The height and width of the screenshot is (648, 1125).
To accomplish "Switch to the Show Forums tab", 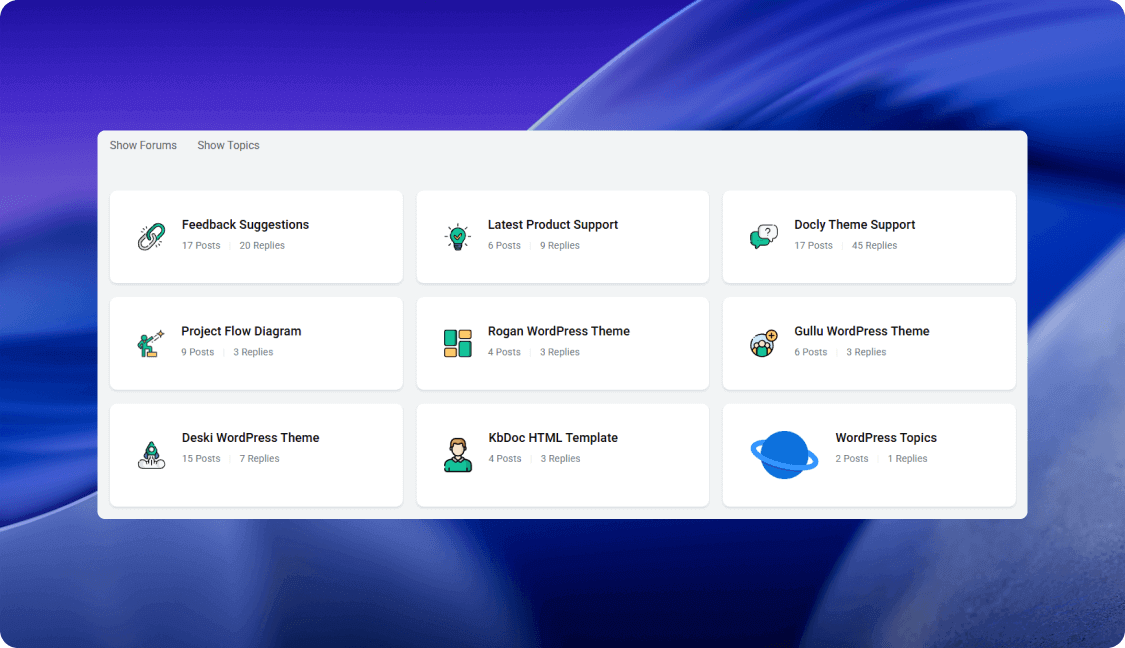I will tap(143, 145).
